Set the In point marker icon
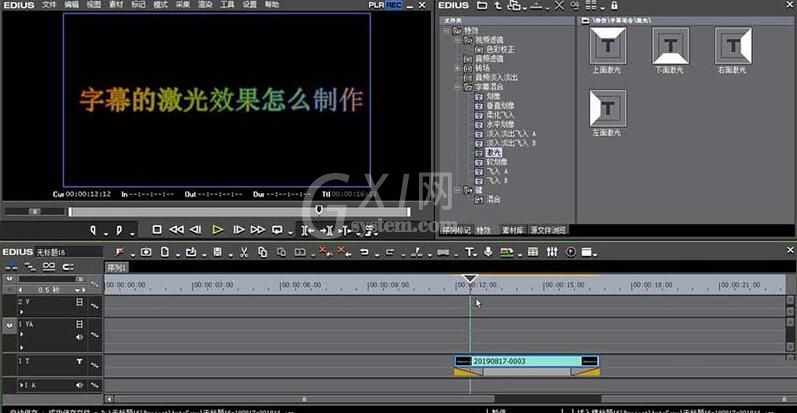 (93, 231)
